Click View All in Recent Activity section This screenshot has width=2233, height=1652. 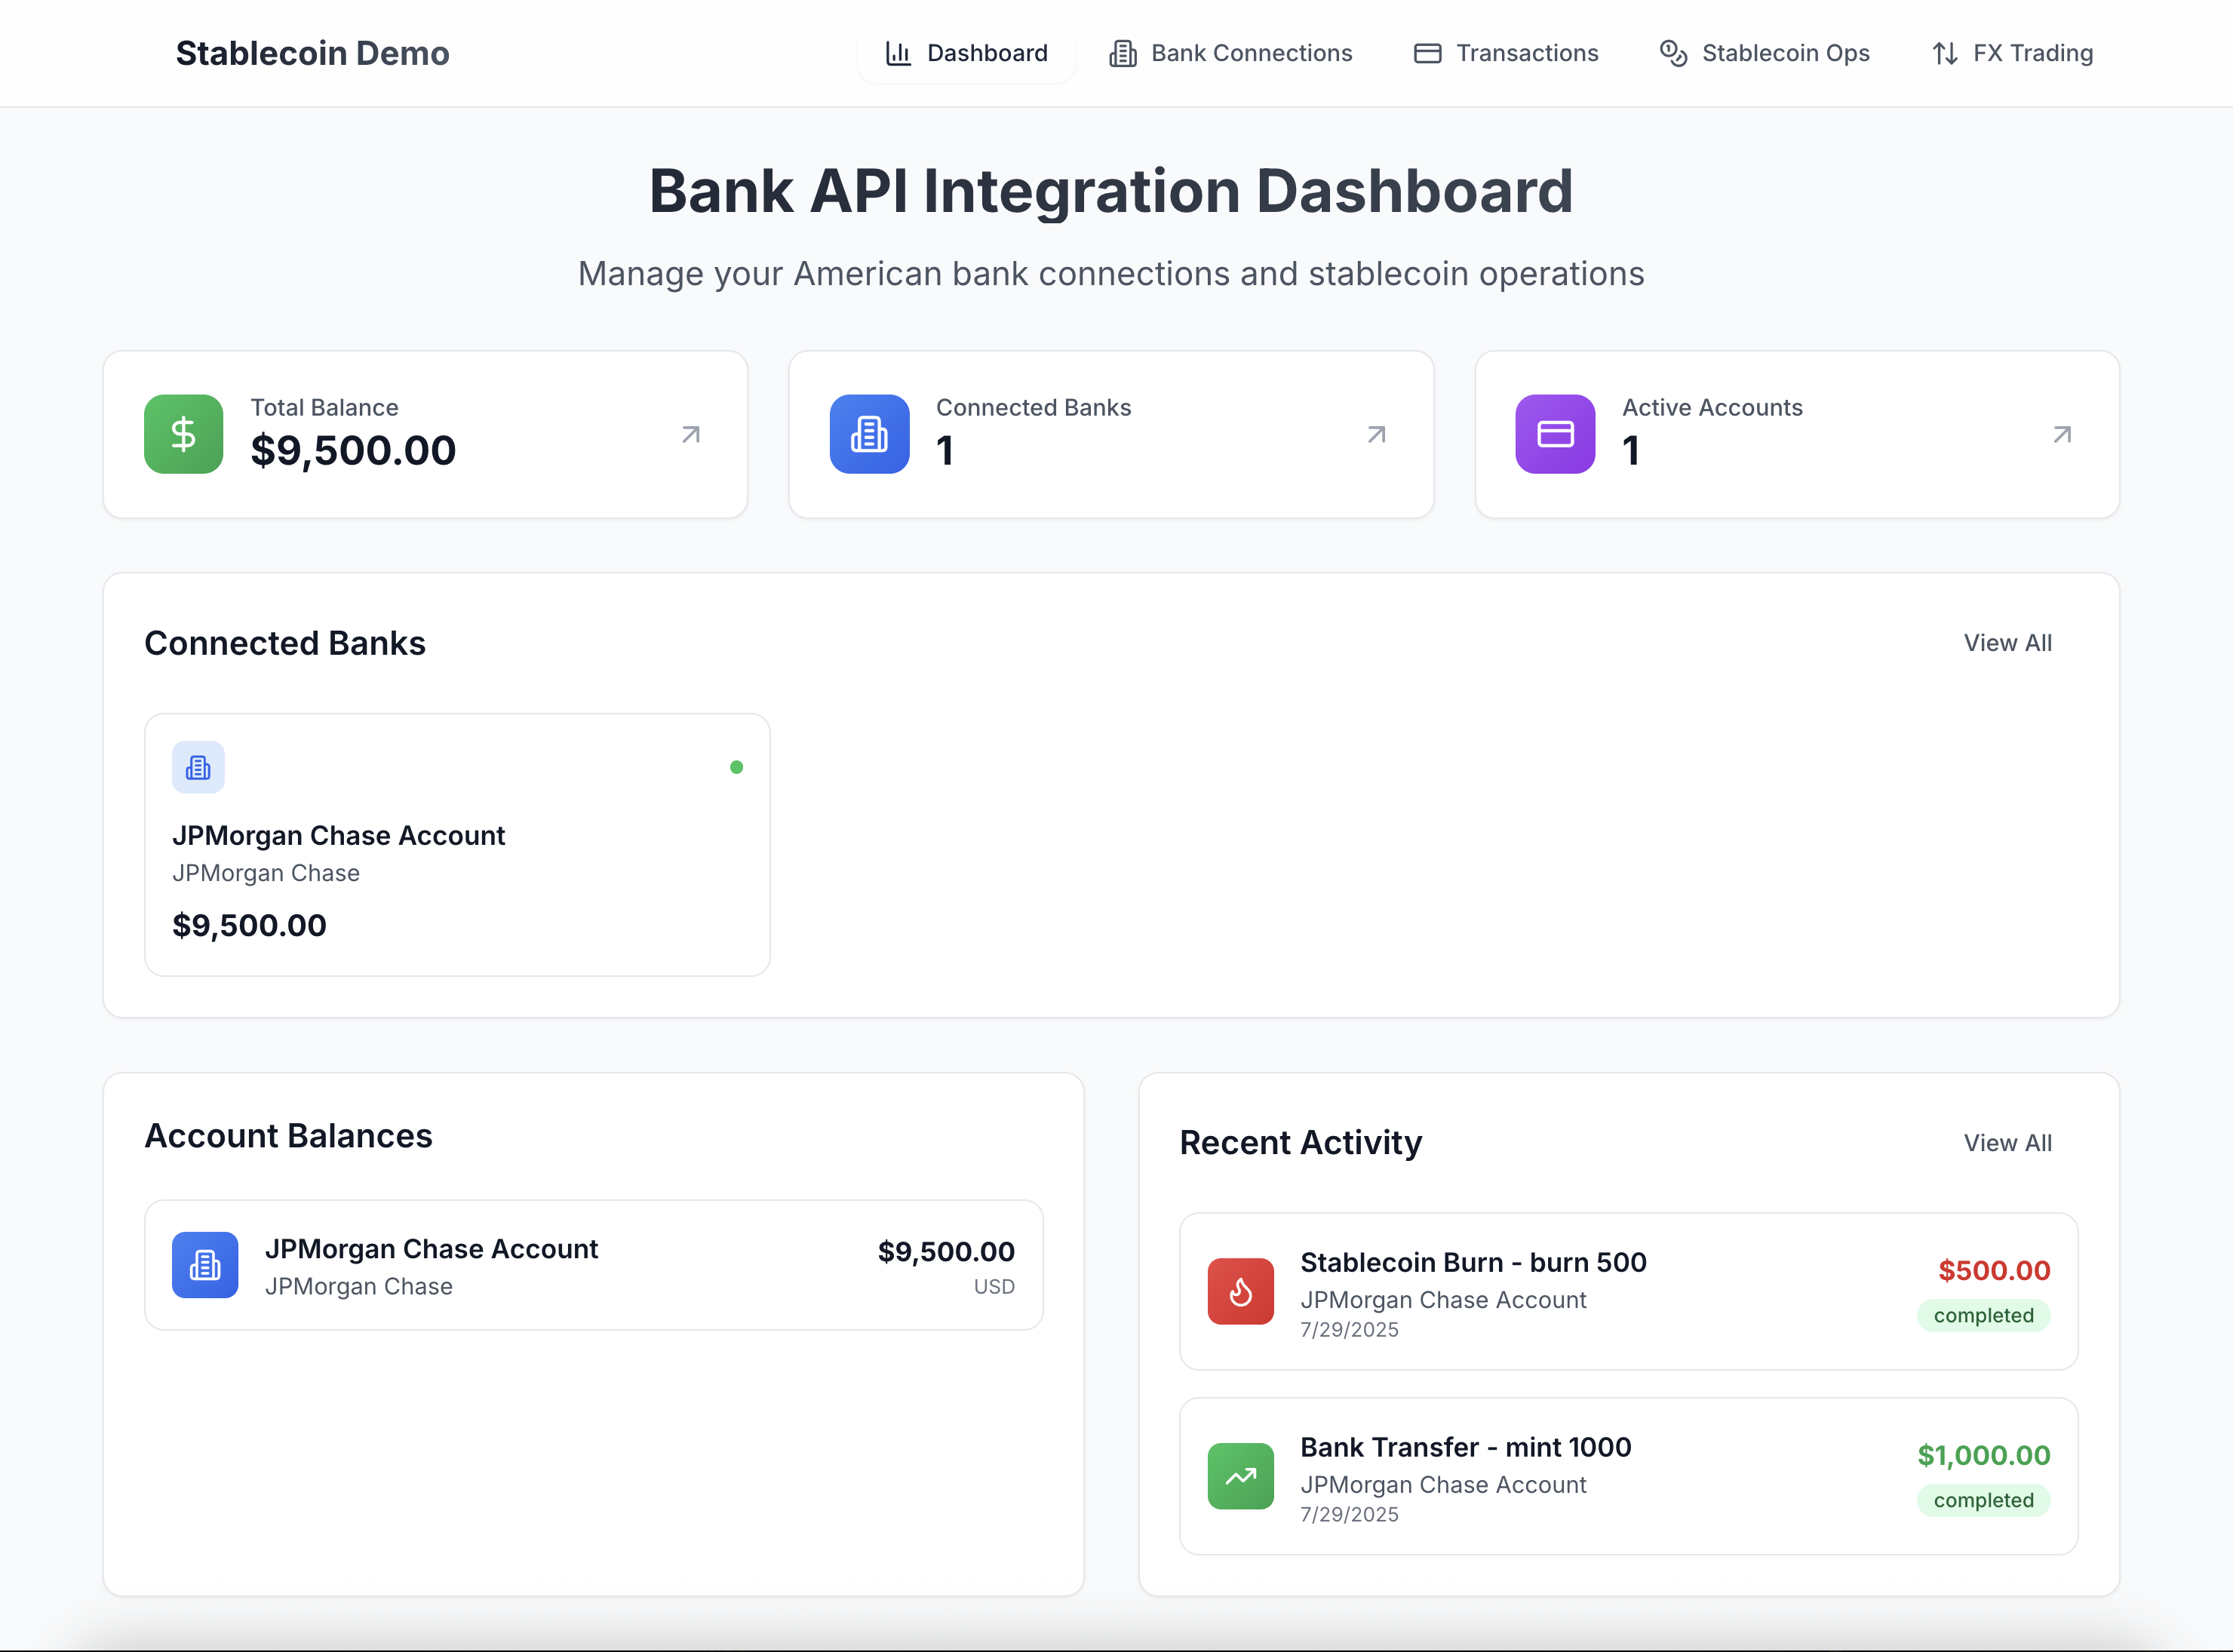2007,1143
